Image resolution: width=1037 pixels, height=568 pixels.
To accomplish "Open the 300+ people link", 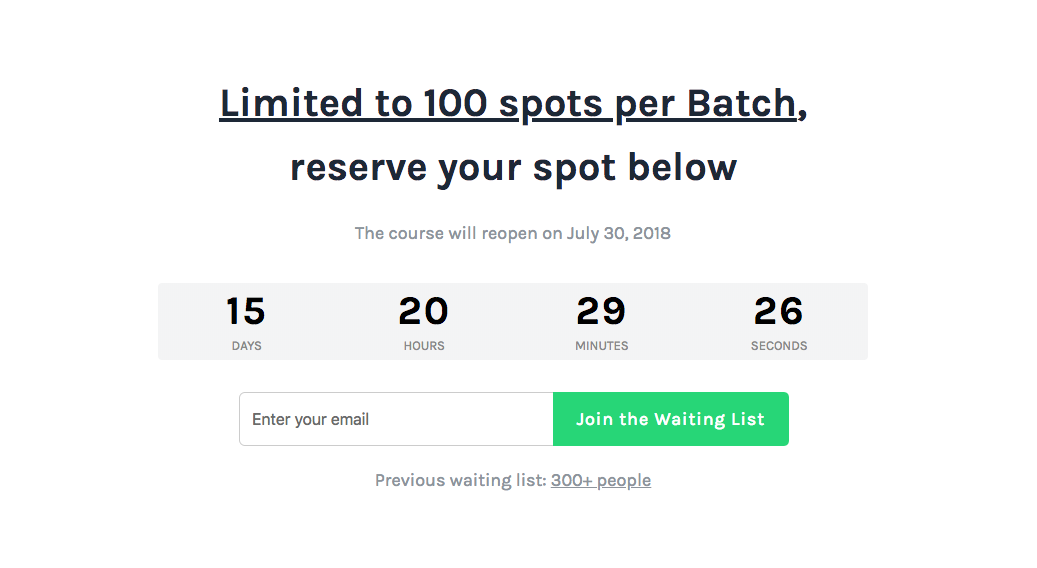I will (x=600, y=480).
